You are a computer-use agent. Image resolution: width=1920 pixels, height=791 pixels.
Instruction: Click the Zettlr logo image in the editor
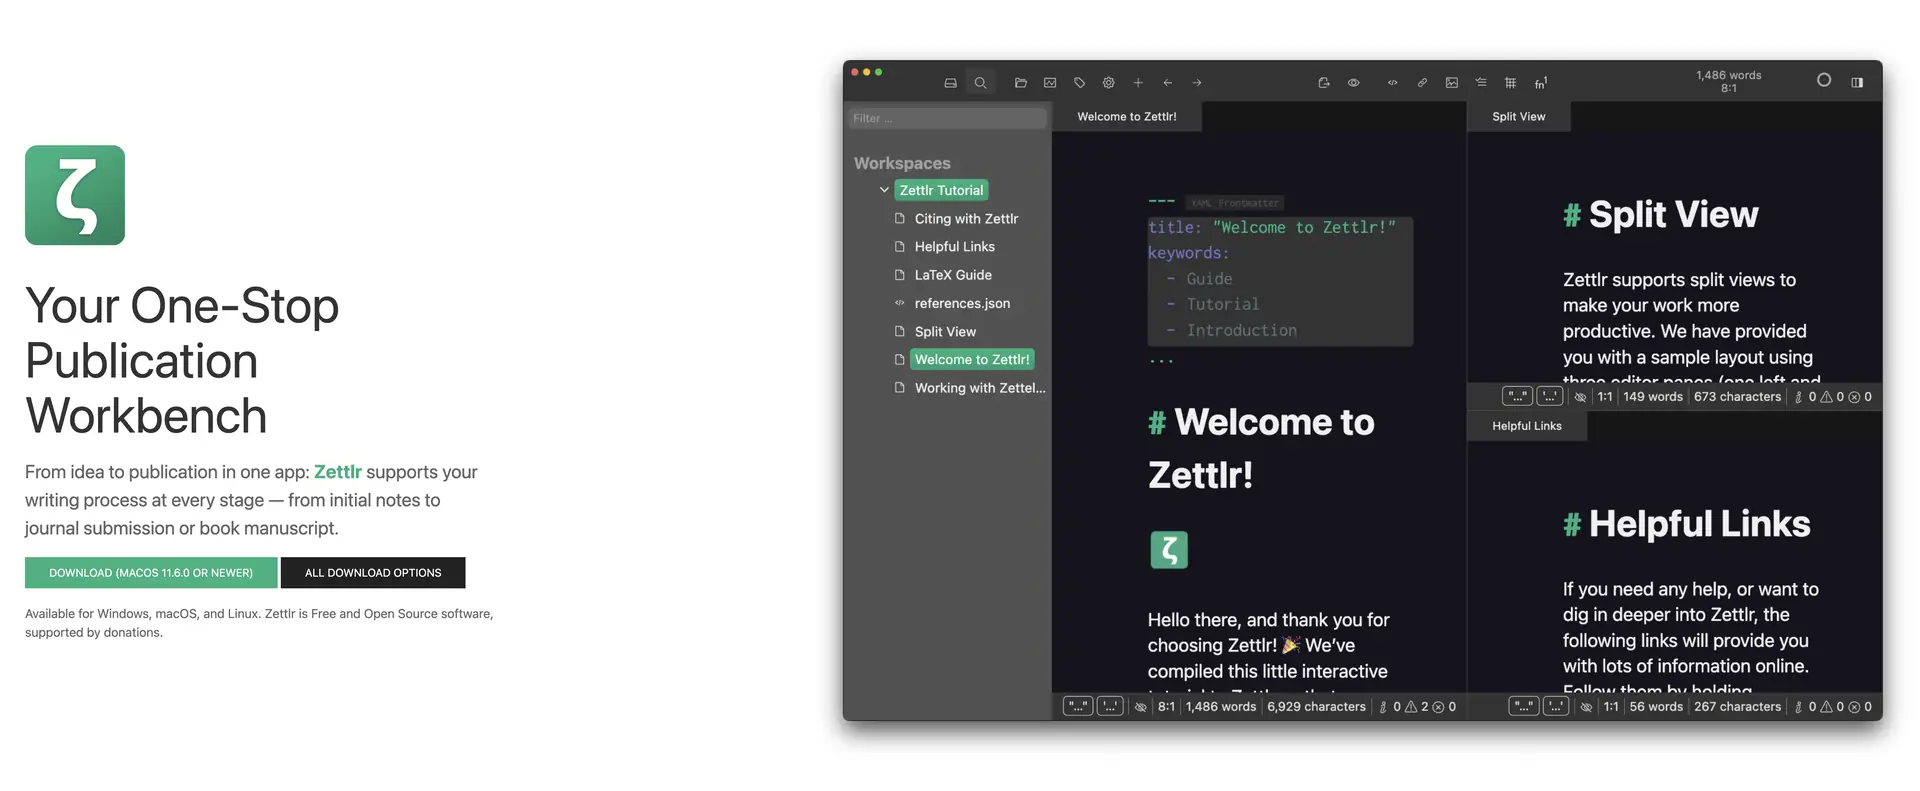pyautogui.click(x=1169, y=550)
